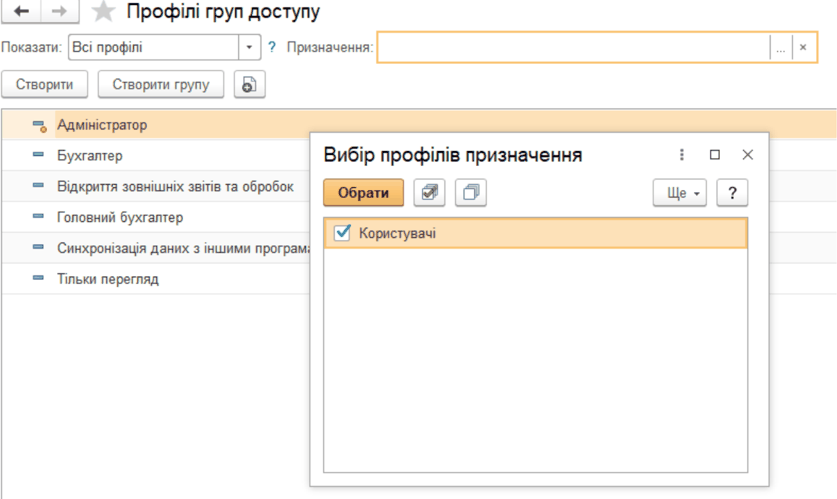Image resolution: width=837 pixels, height=499 pixels.
Task: Add page to favorites with star icon
Action: coord(103,11)
